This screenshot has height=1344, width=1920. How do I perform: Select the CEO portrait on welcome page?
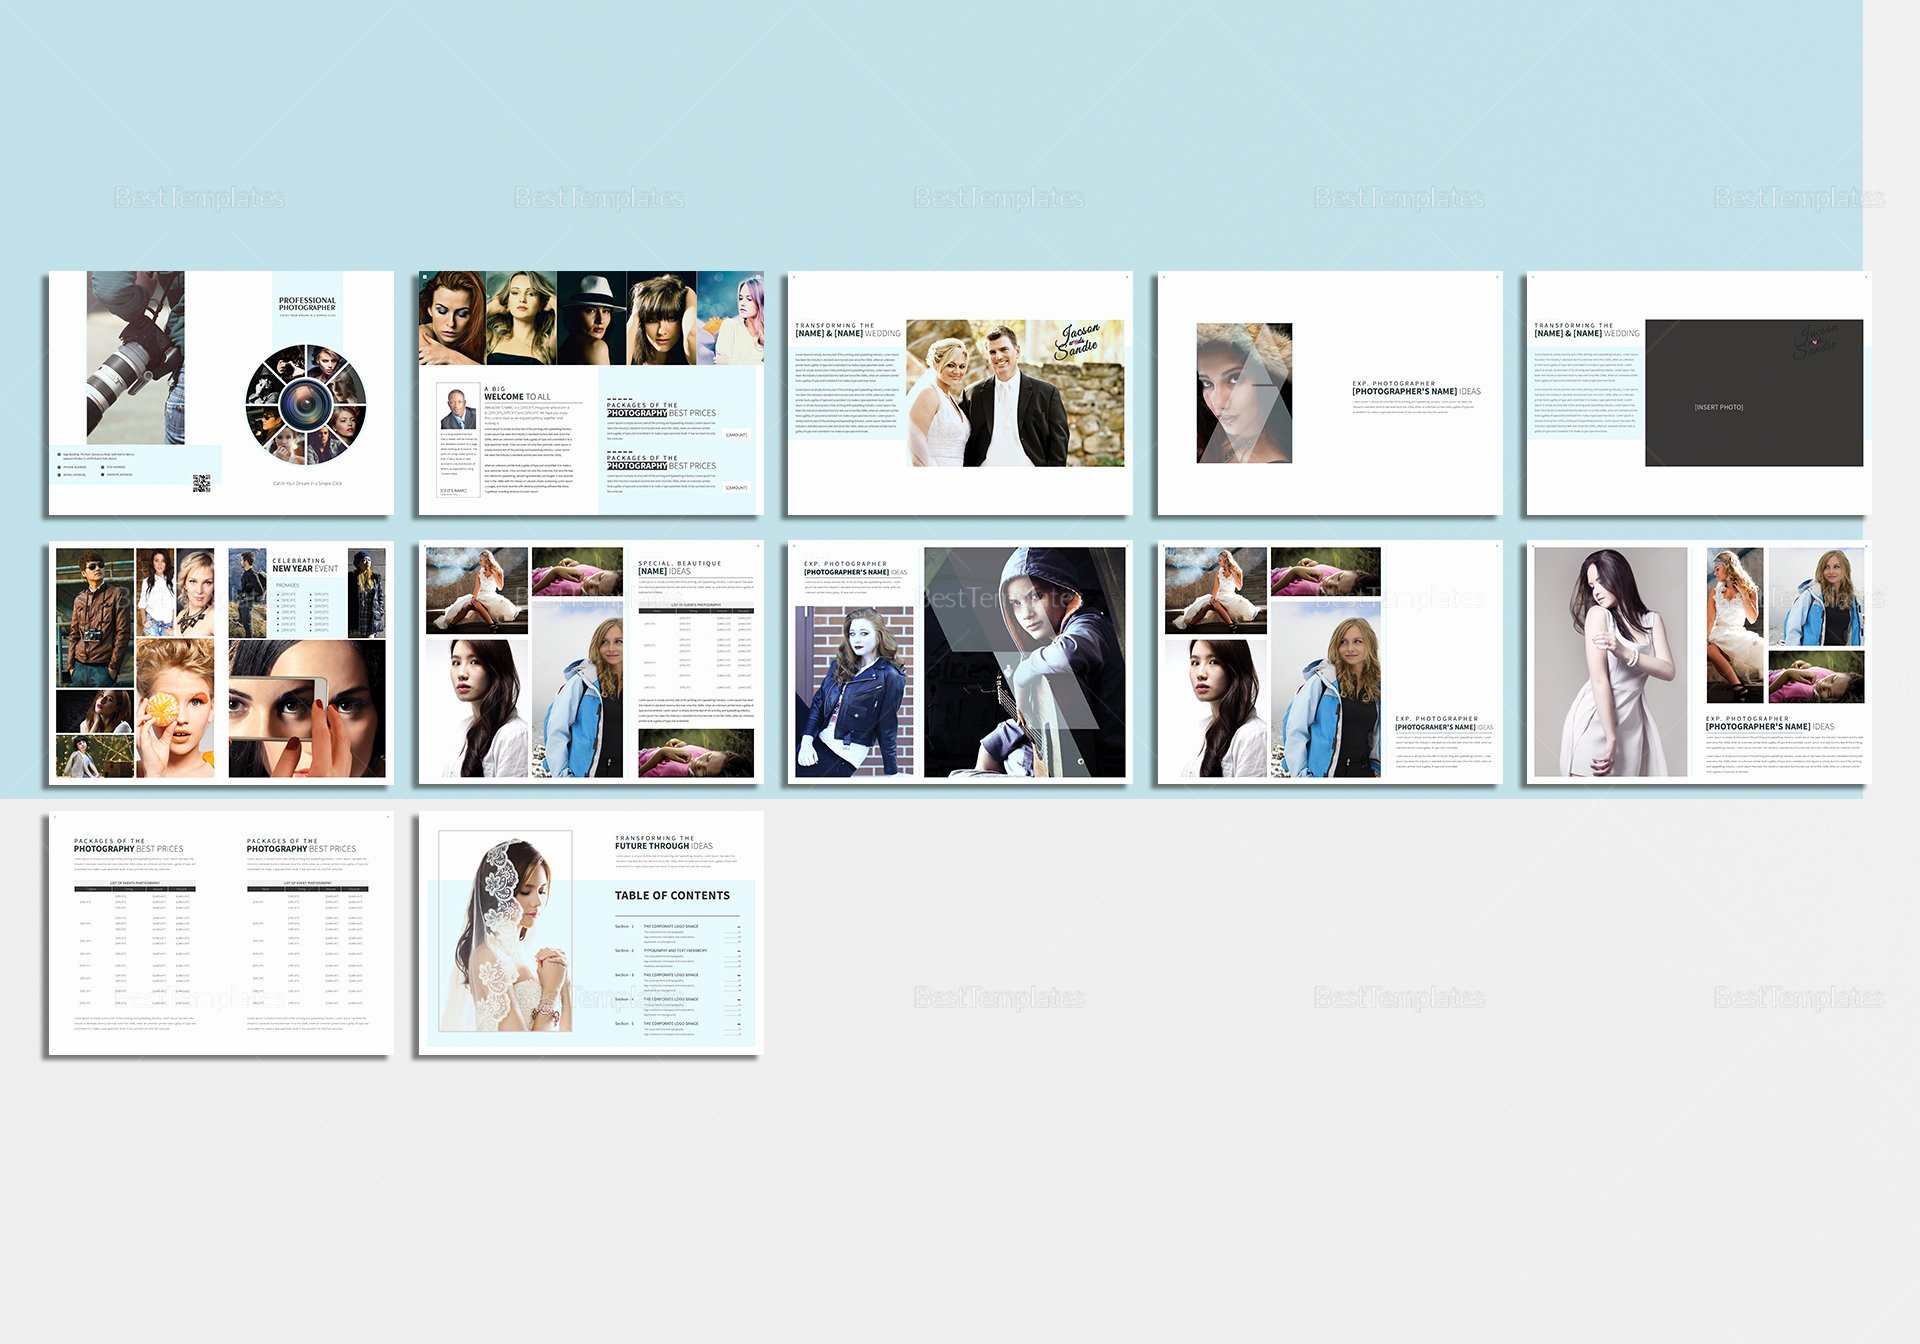[459, 409]
